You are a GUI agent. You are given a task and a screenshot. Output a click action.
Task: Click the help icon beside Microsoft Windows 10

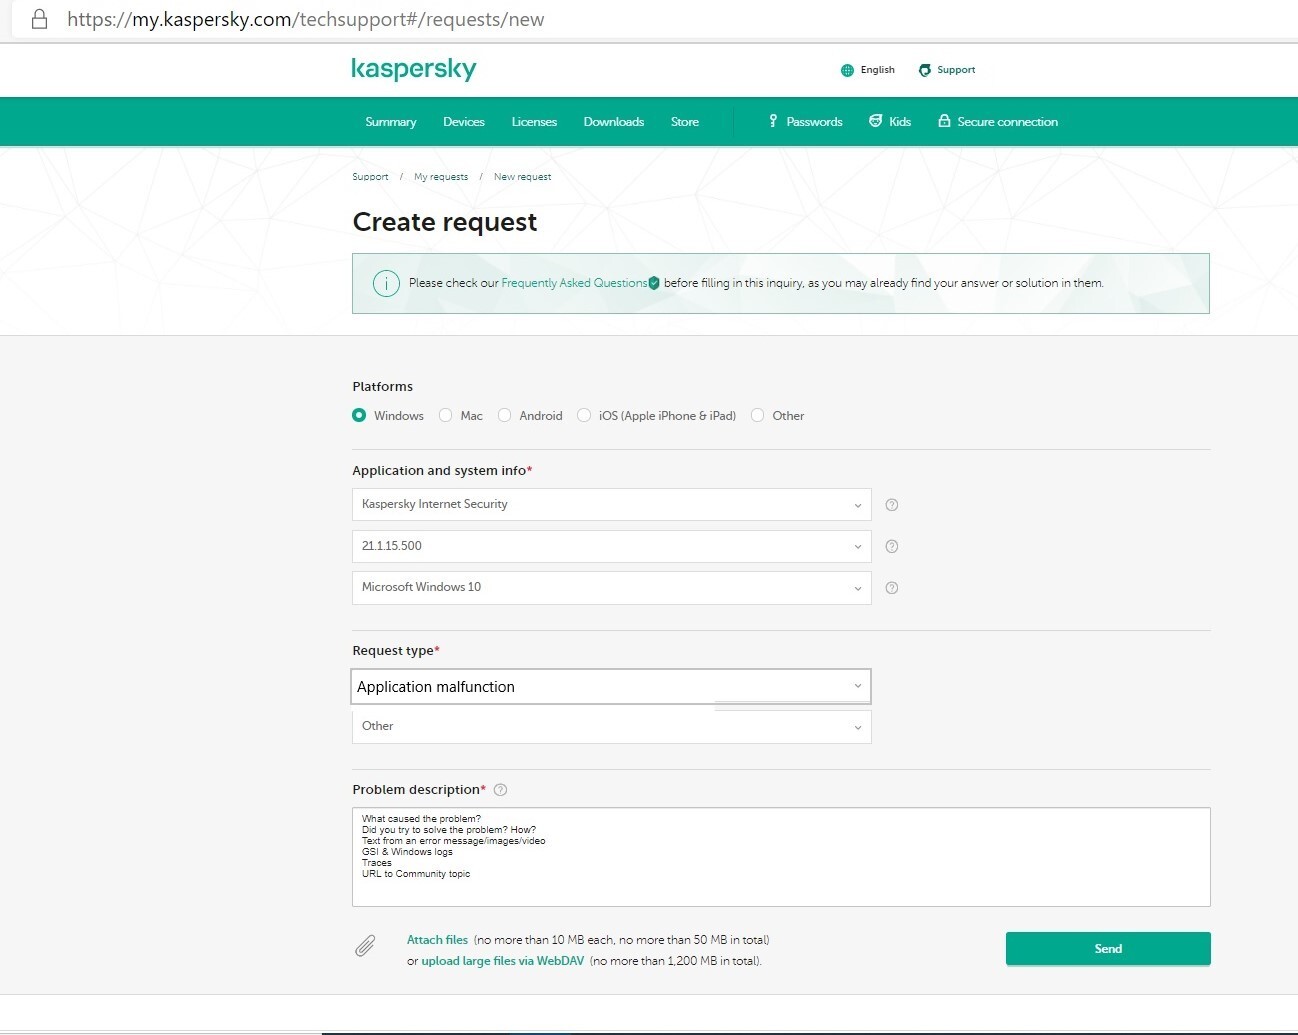pos(892,588)
